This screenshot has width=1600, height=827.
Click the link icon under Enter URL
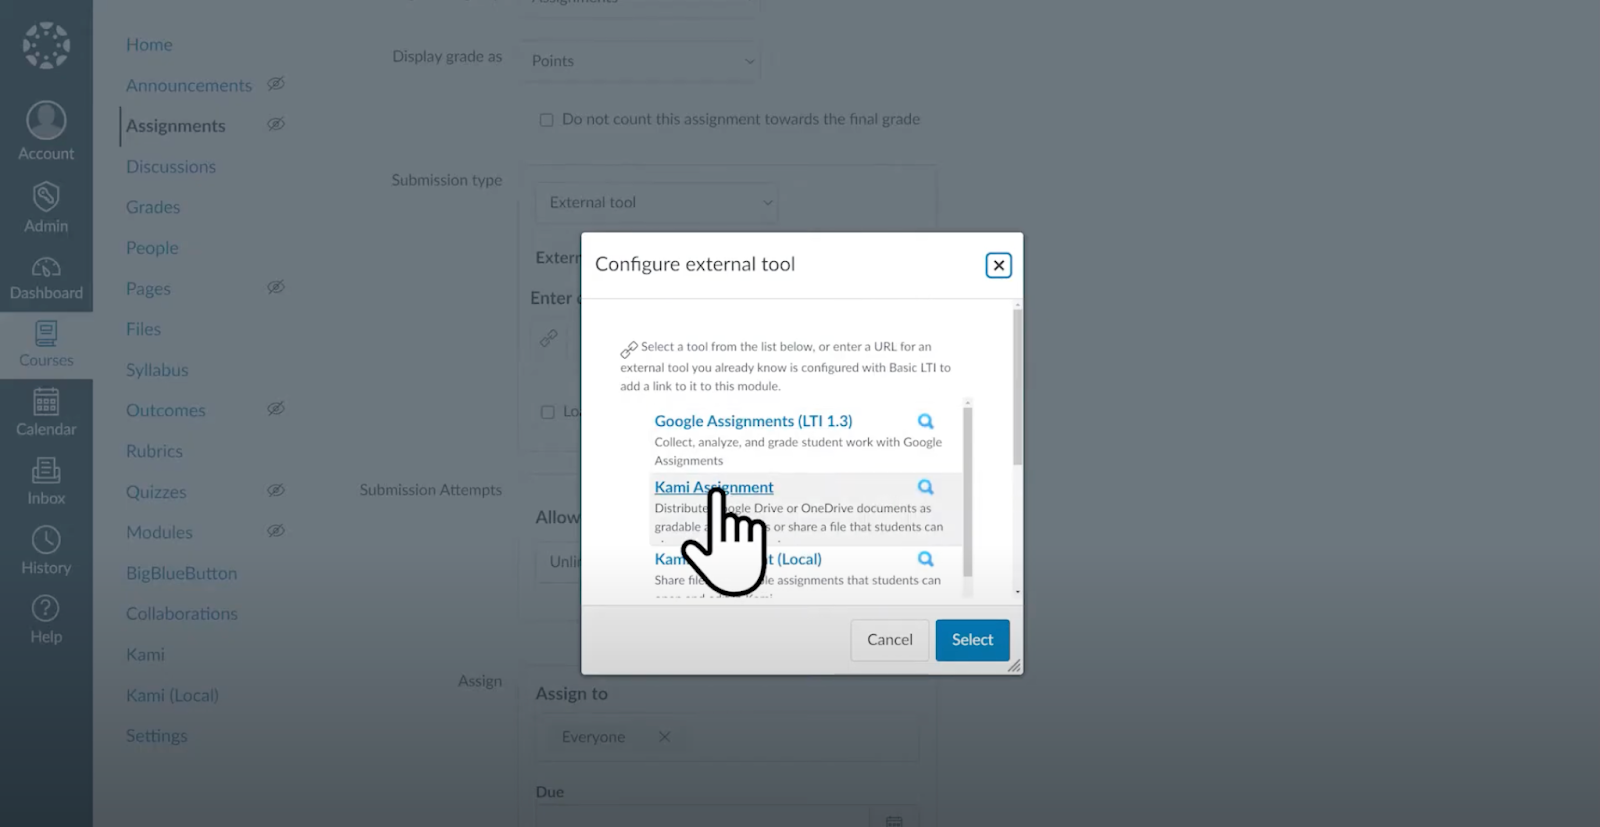click(x=549, y=338)
